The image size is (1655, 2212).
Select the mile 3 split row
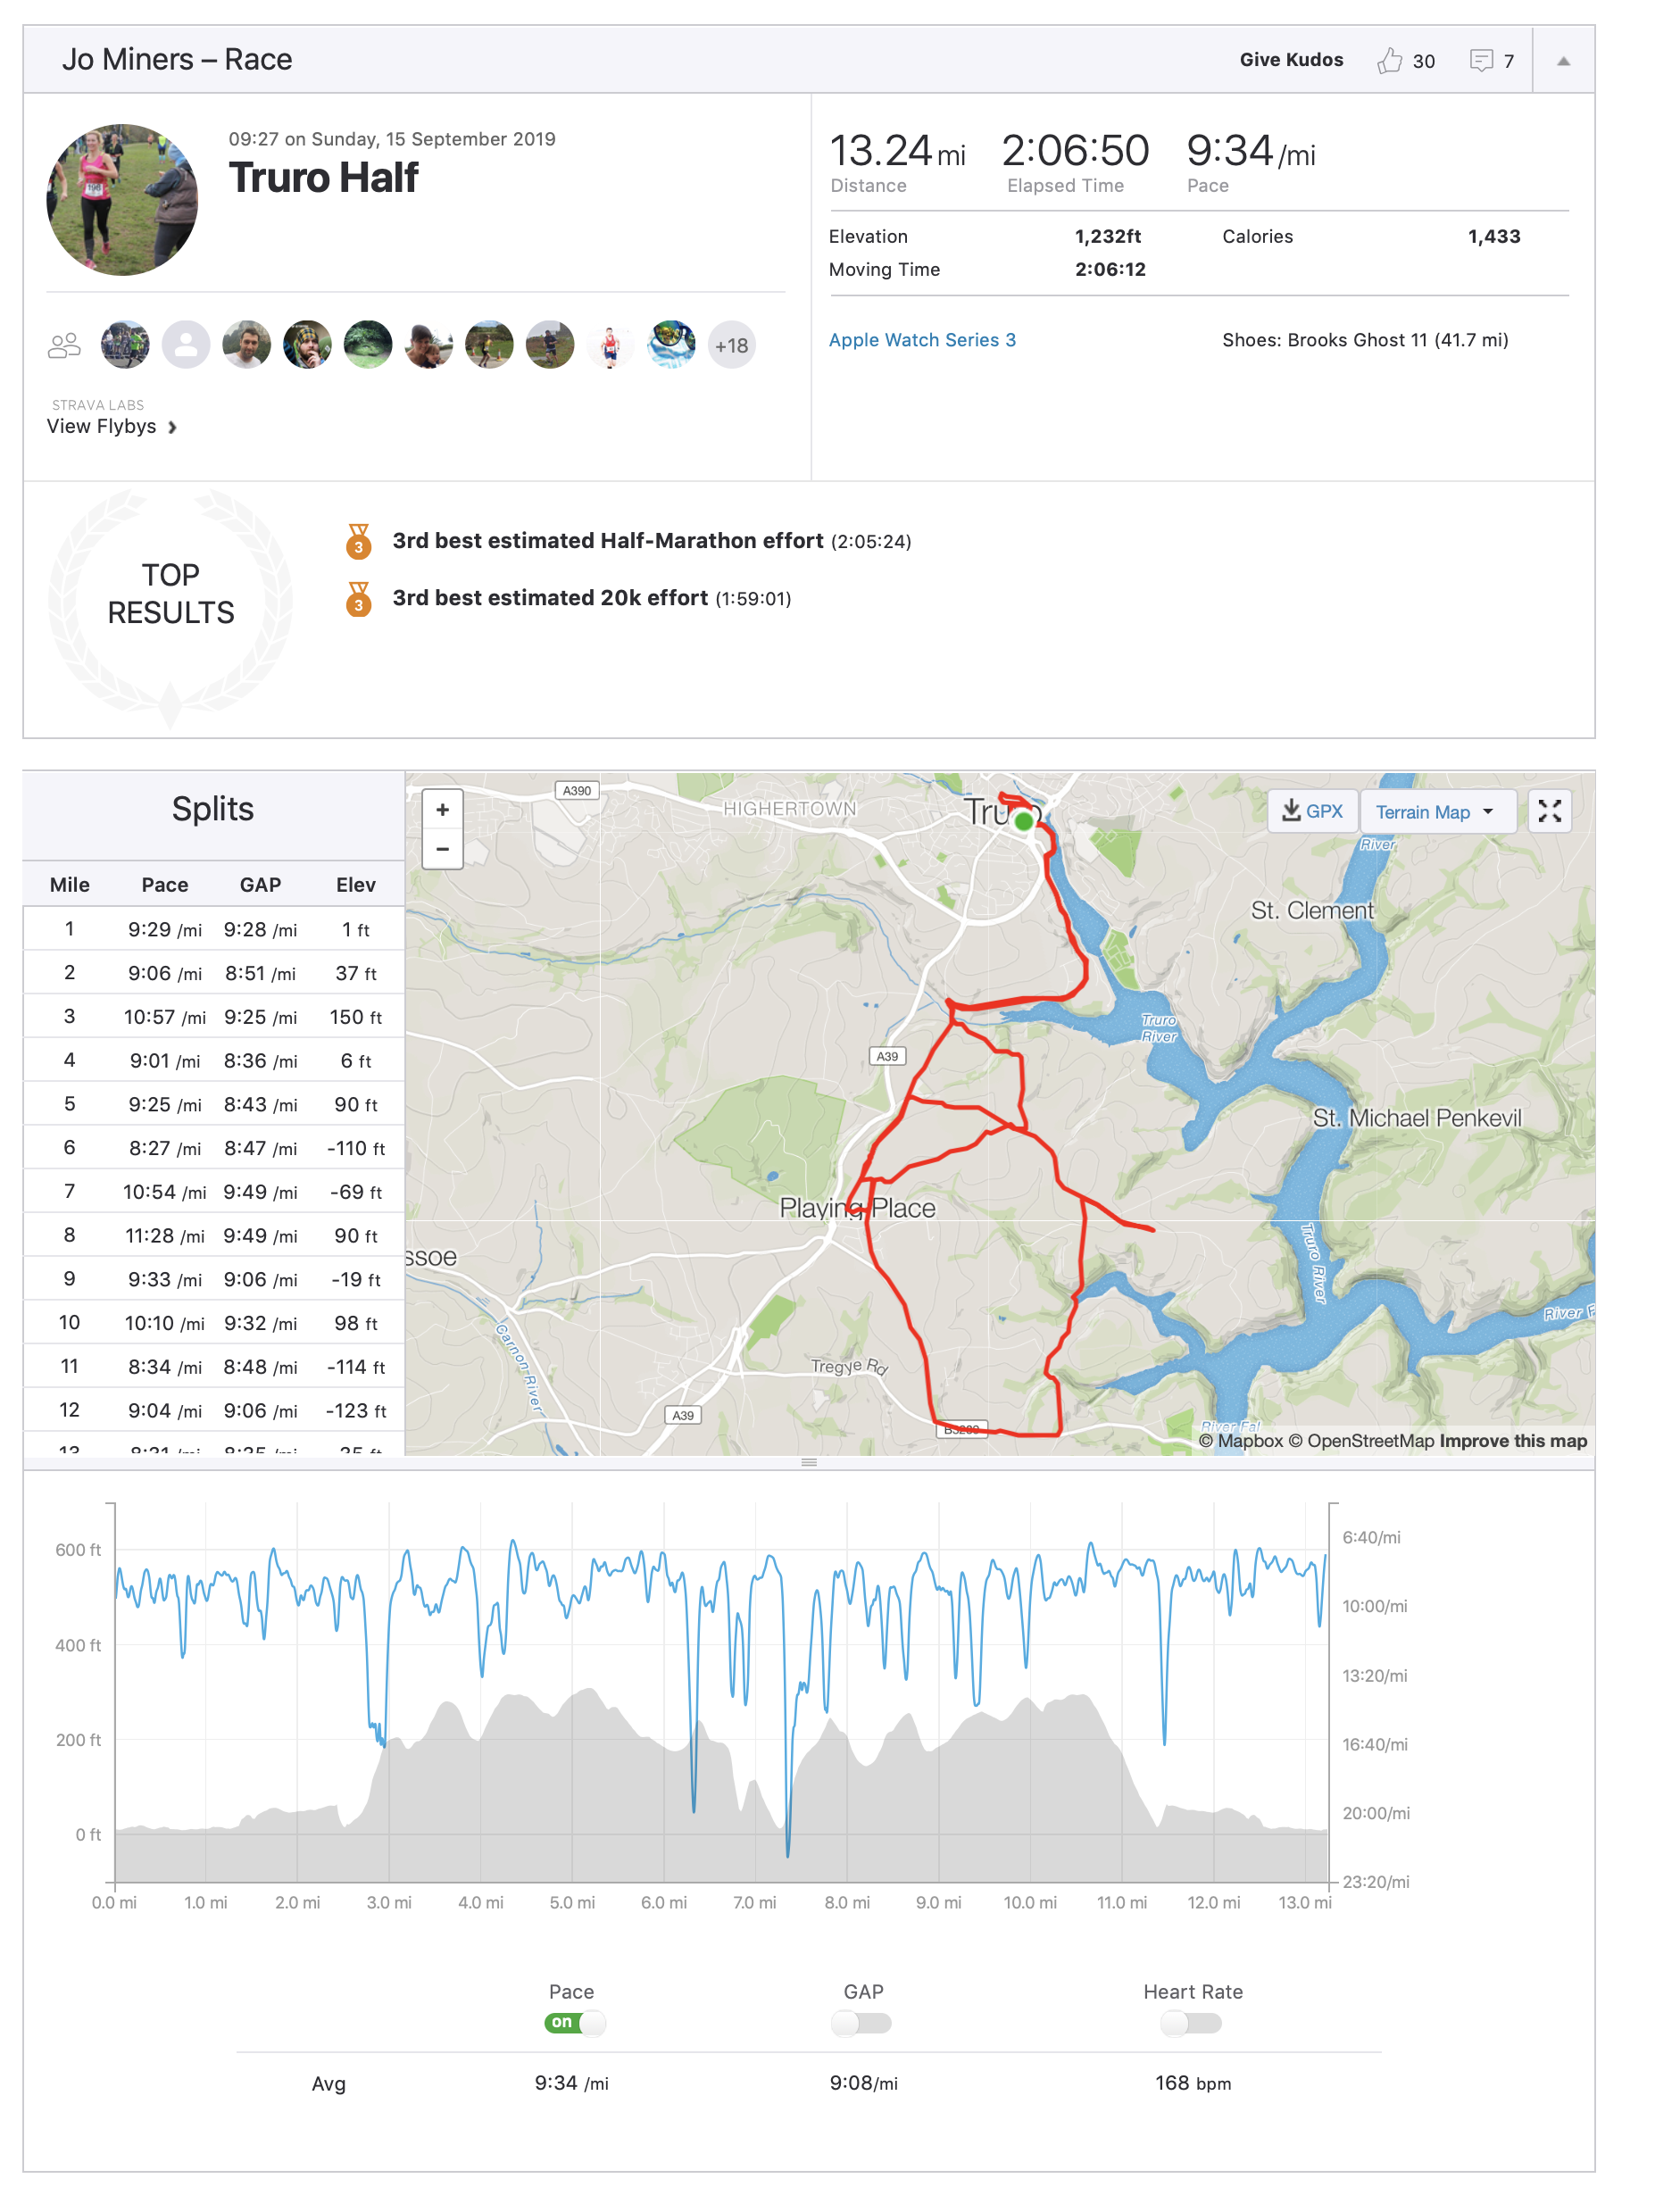[213, 1017]
